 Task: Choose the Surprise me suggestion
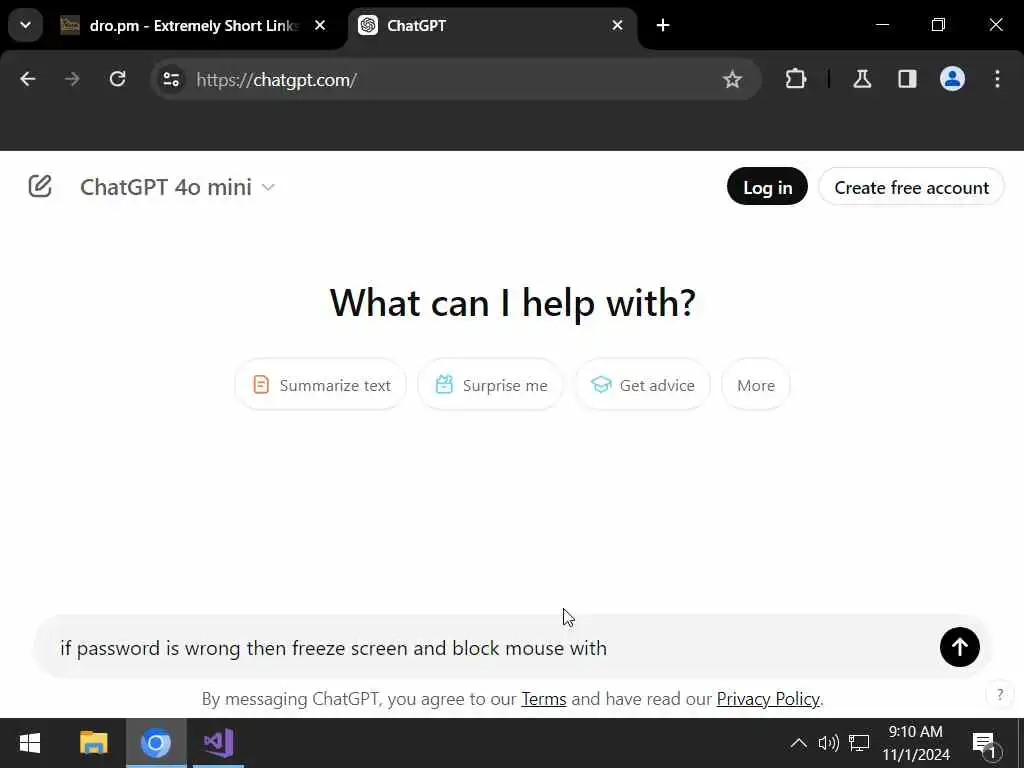[x=490, y=385]
